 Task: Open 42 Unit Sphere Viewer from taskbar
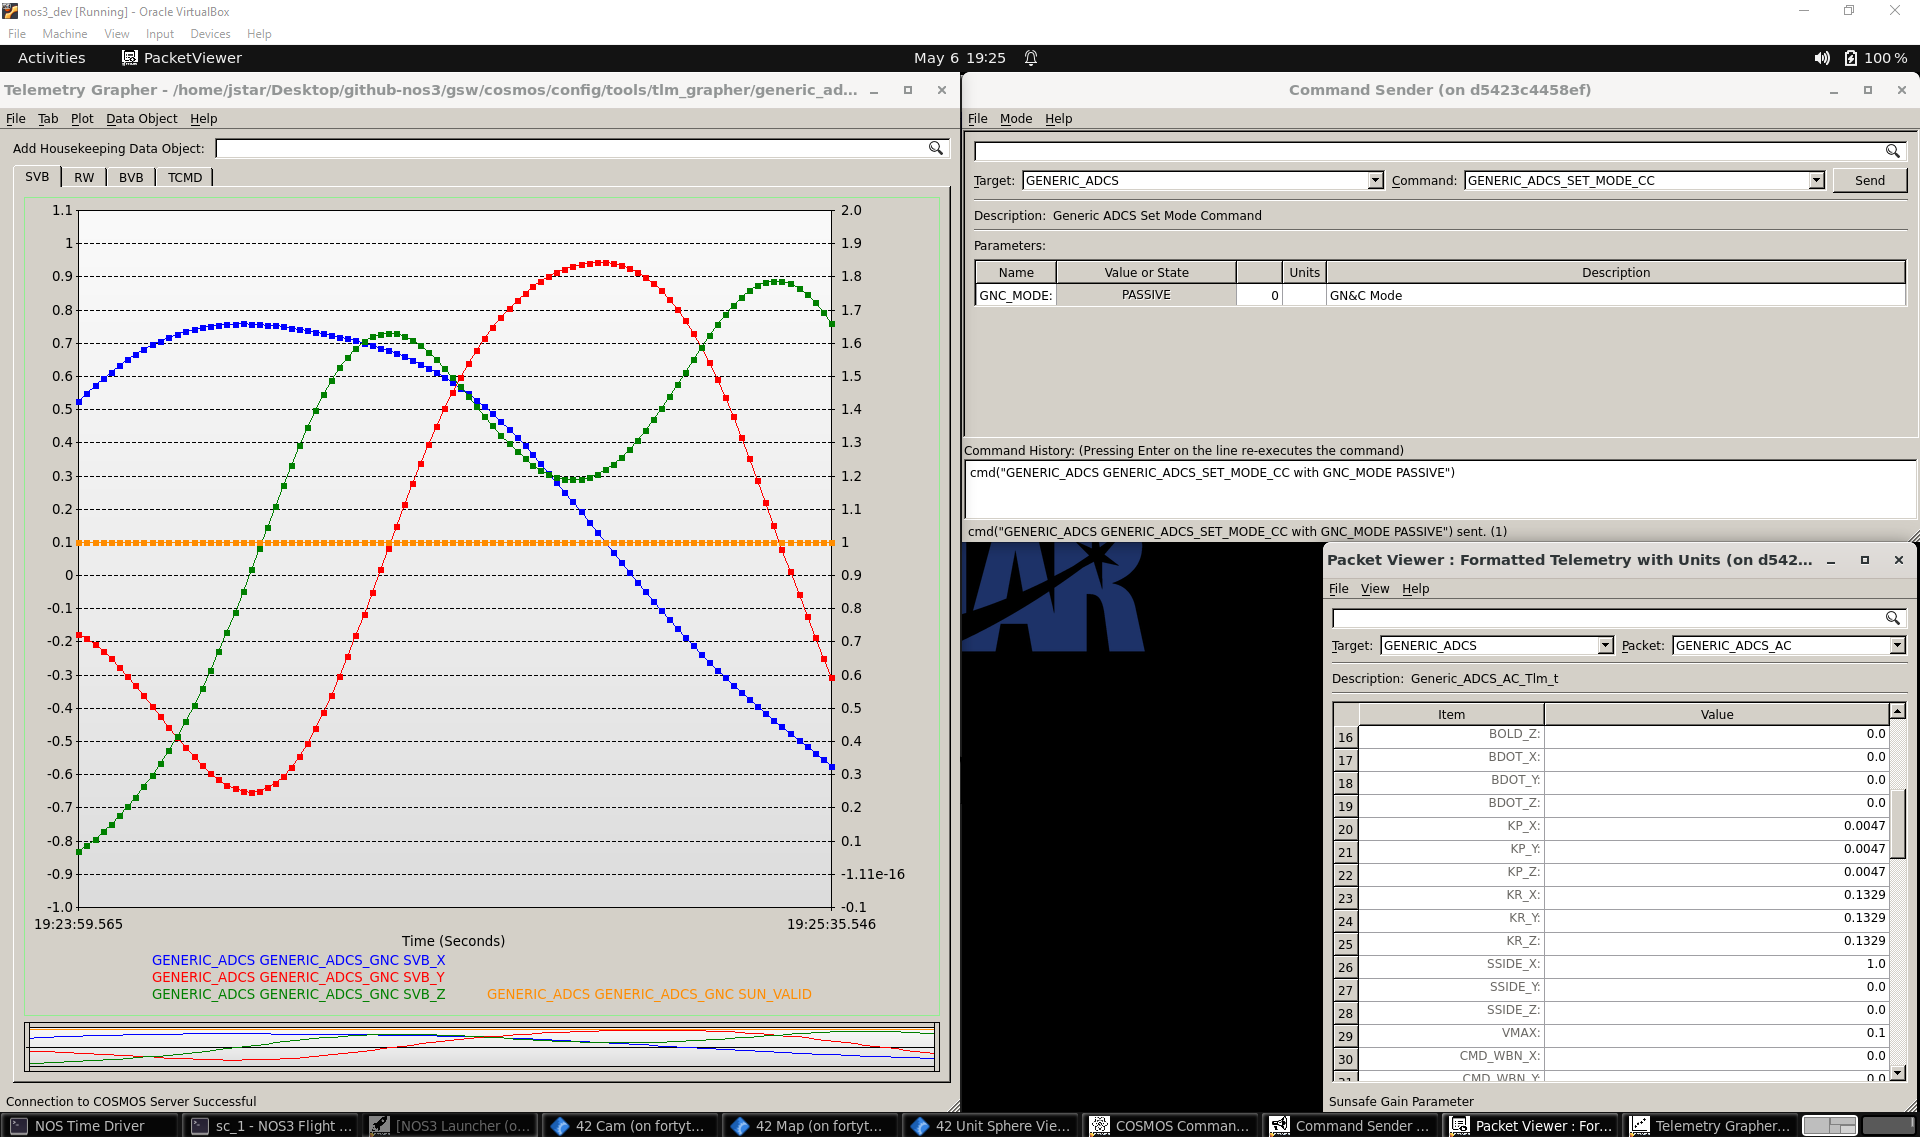(989, 1126)
